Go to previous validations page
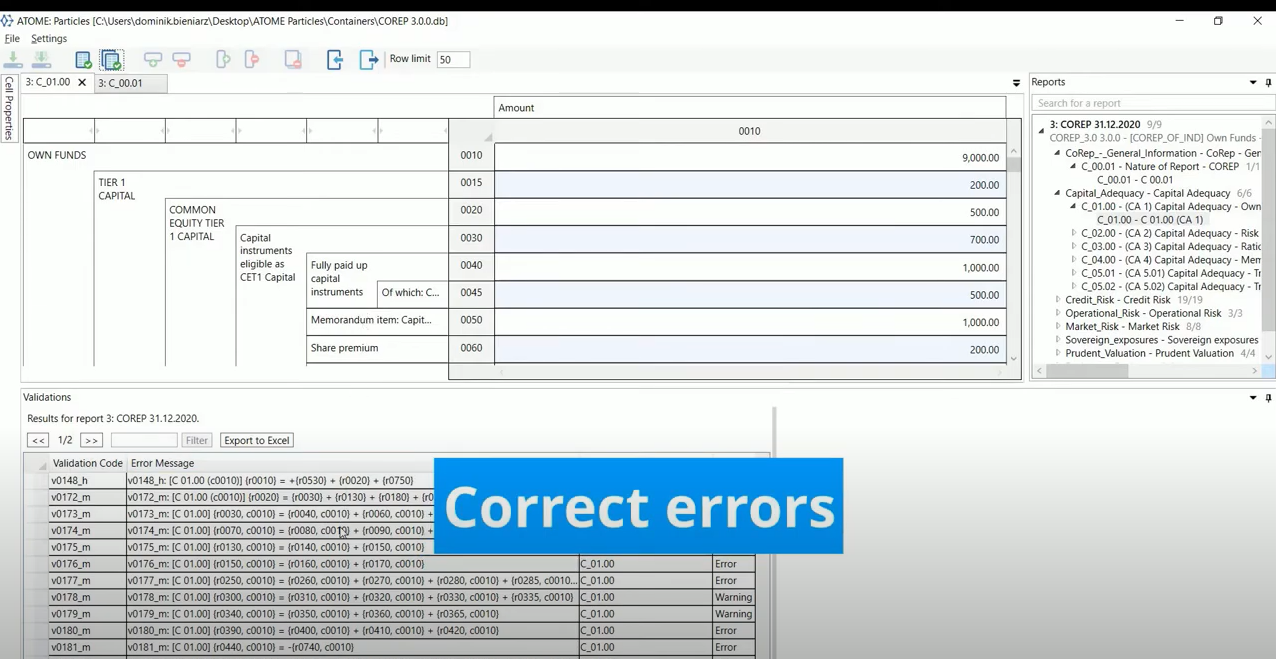1276x659 pixels. pos(38,440)
